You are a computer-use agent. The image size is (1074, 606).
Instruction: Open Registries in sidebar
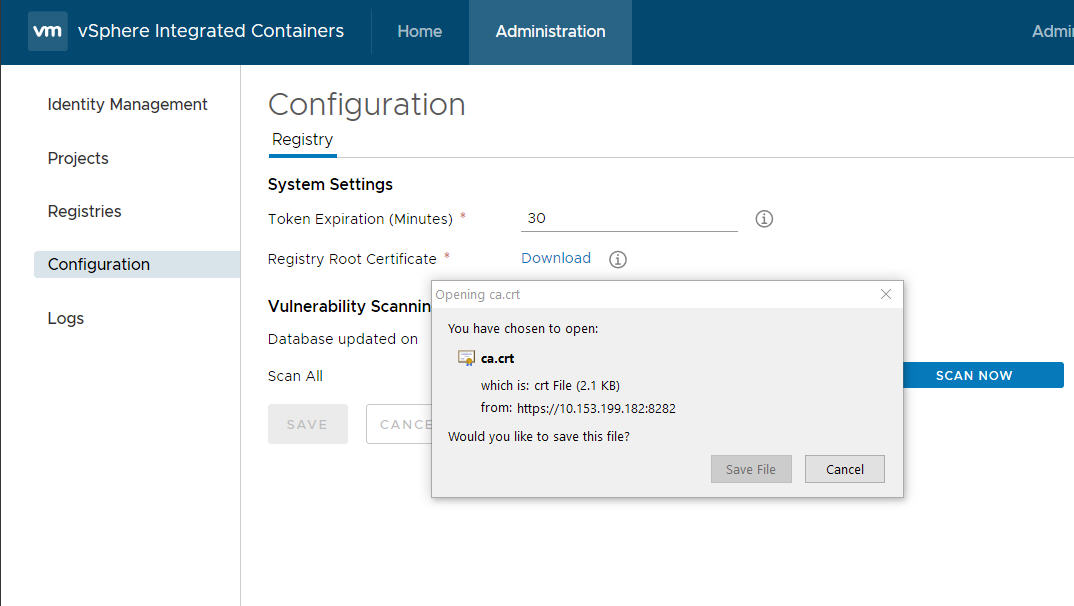[84, 211]
